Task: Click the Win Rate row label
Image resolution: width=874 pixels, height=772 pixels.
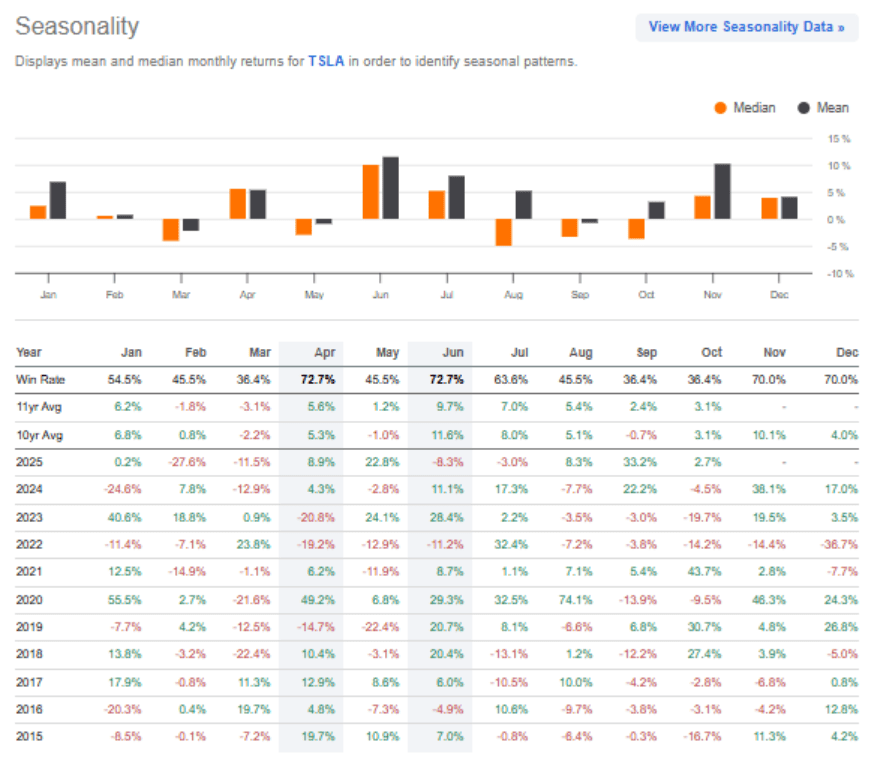Action: (40, 379)
